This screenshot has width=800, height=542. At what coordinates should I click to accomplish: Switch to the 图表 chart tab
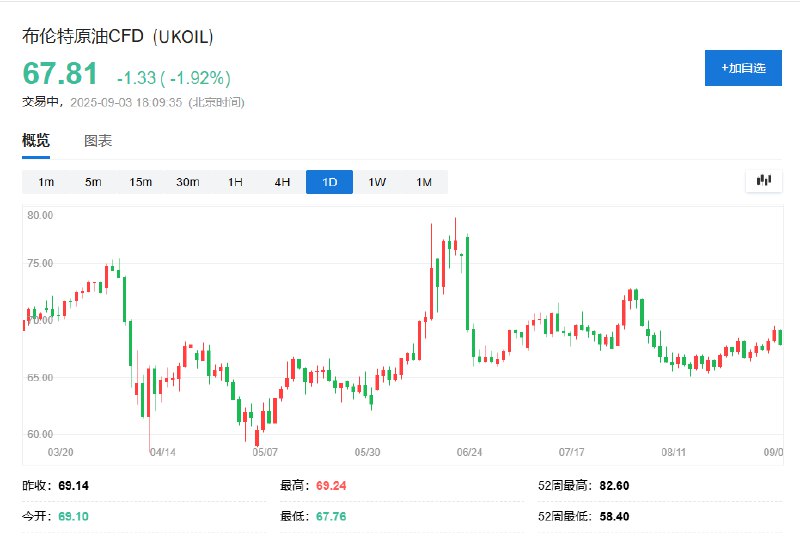(x=98, y=141)
